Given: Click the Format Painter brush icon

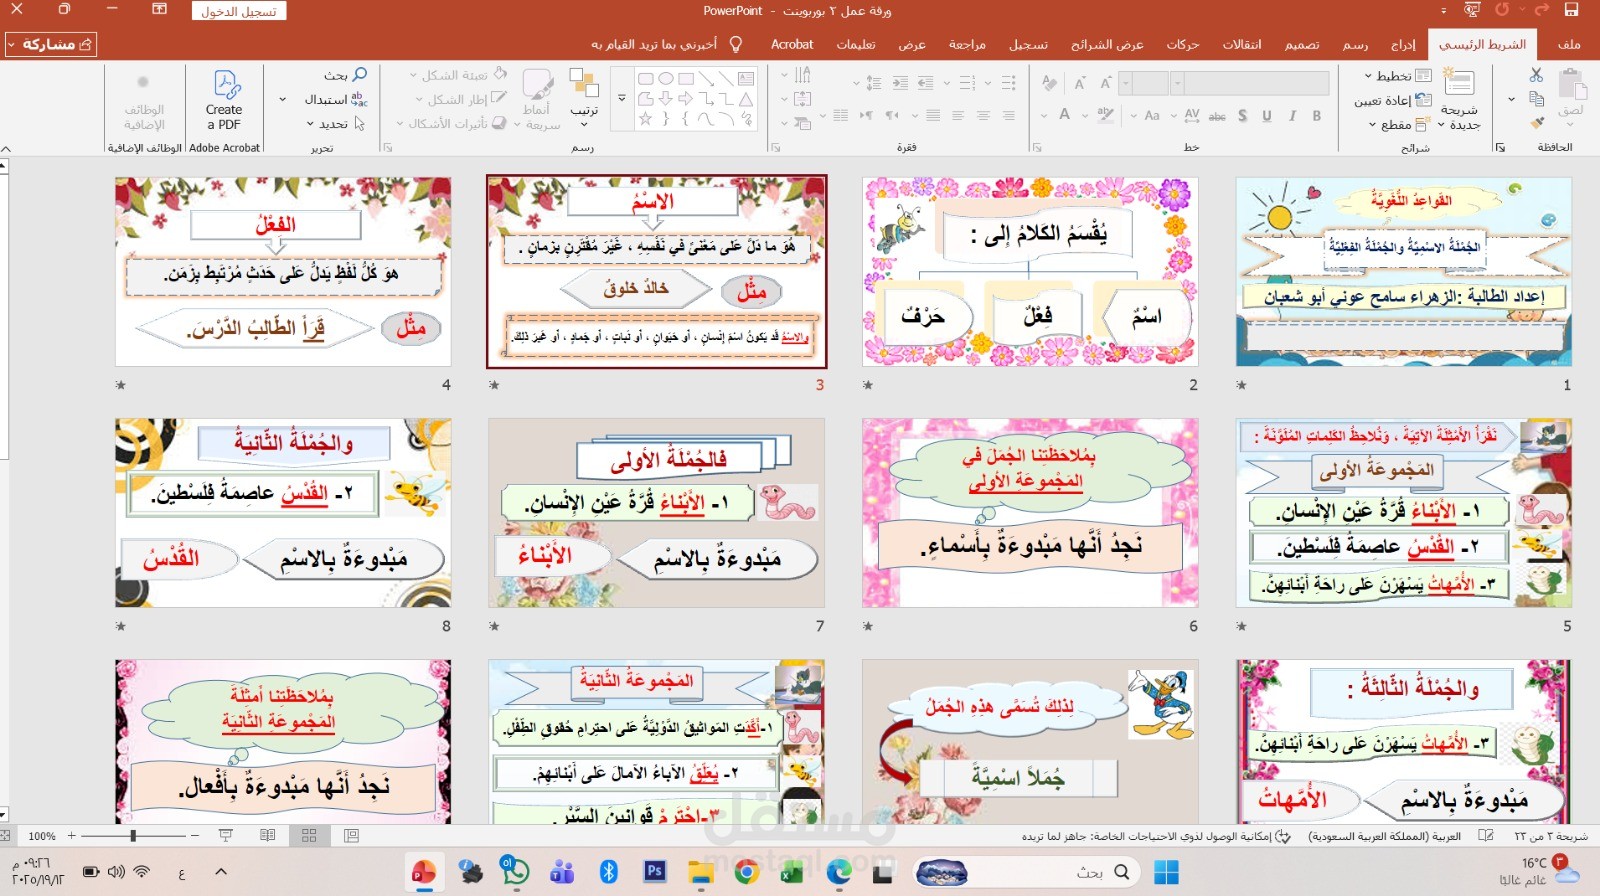Looking at the screenshot, I should (x=1537, y=122).
